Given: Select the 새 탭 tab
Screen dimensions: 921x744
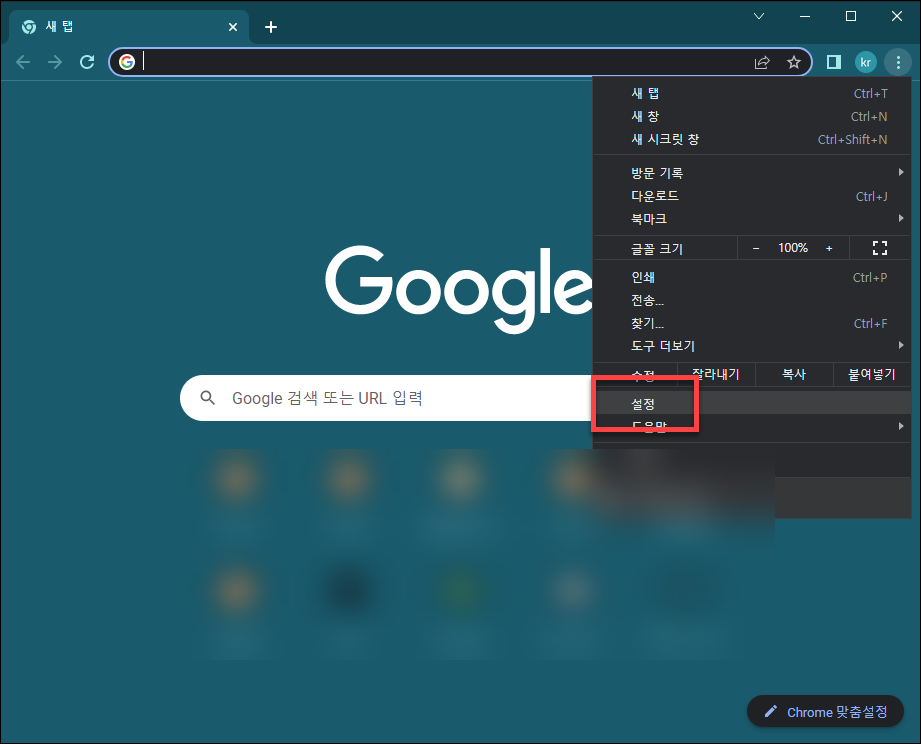Looking at the screenshot, I should click(128, 27).
